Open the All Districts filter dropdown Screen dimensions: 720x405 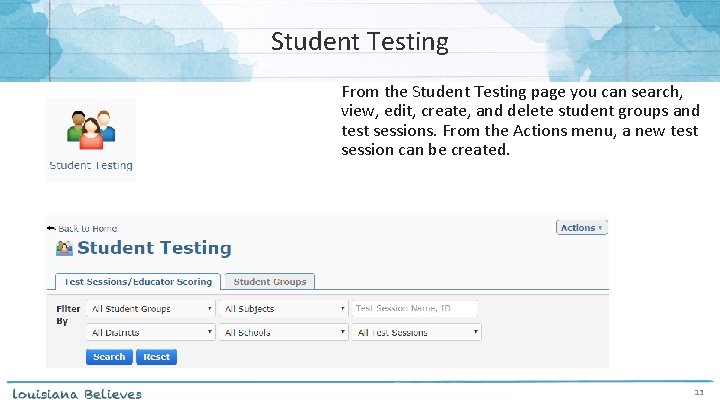tap(151, 332)
